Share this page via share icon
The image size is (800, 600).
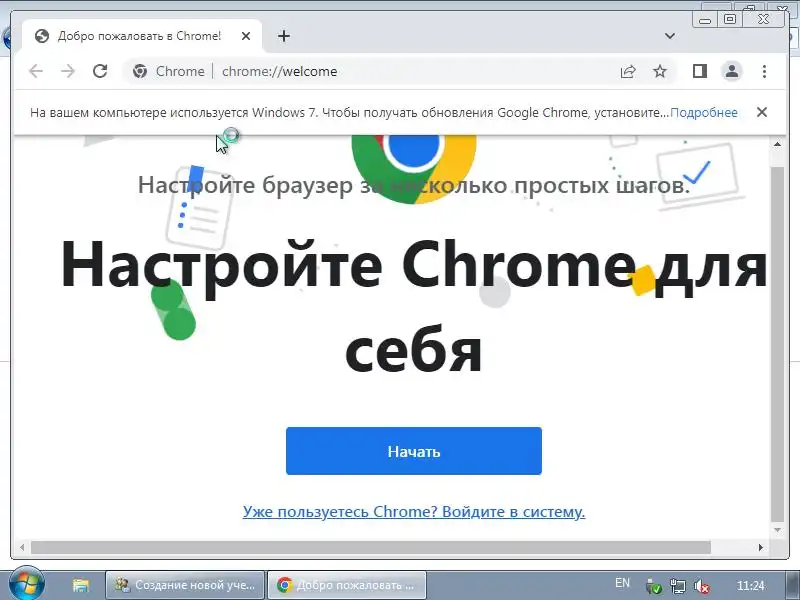tap(628, 71)
